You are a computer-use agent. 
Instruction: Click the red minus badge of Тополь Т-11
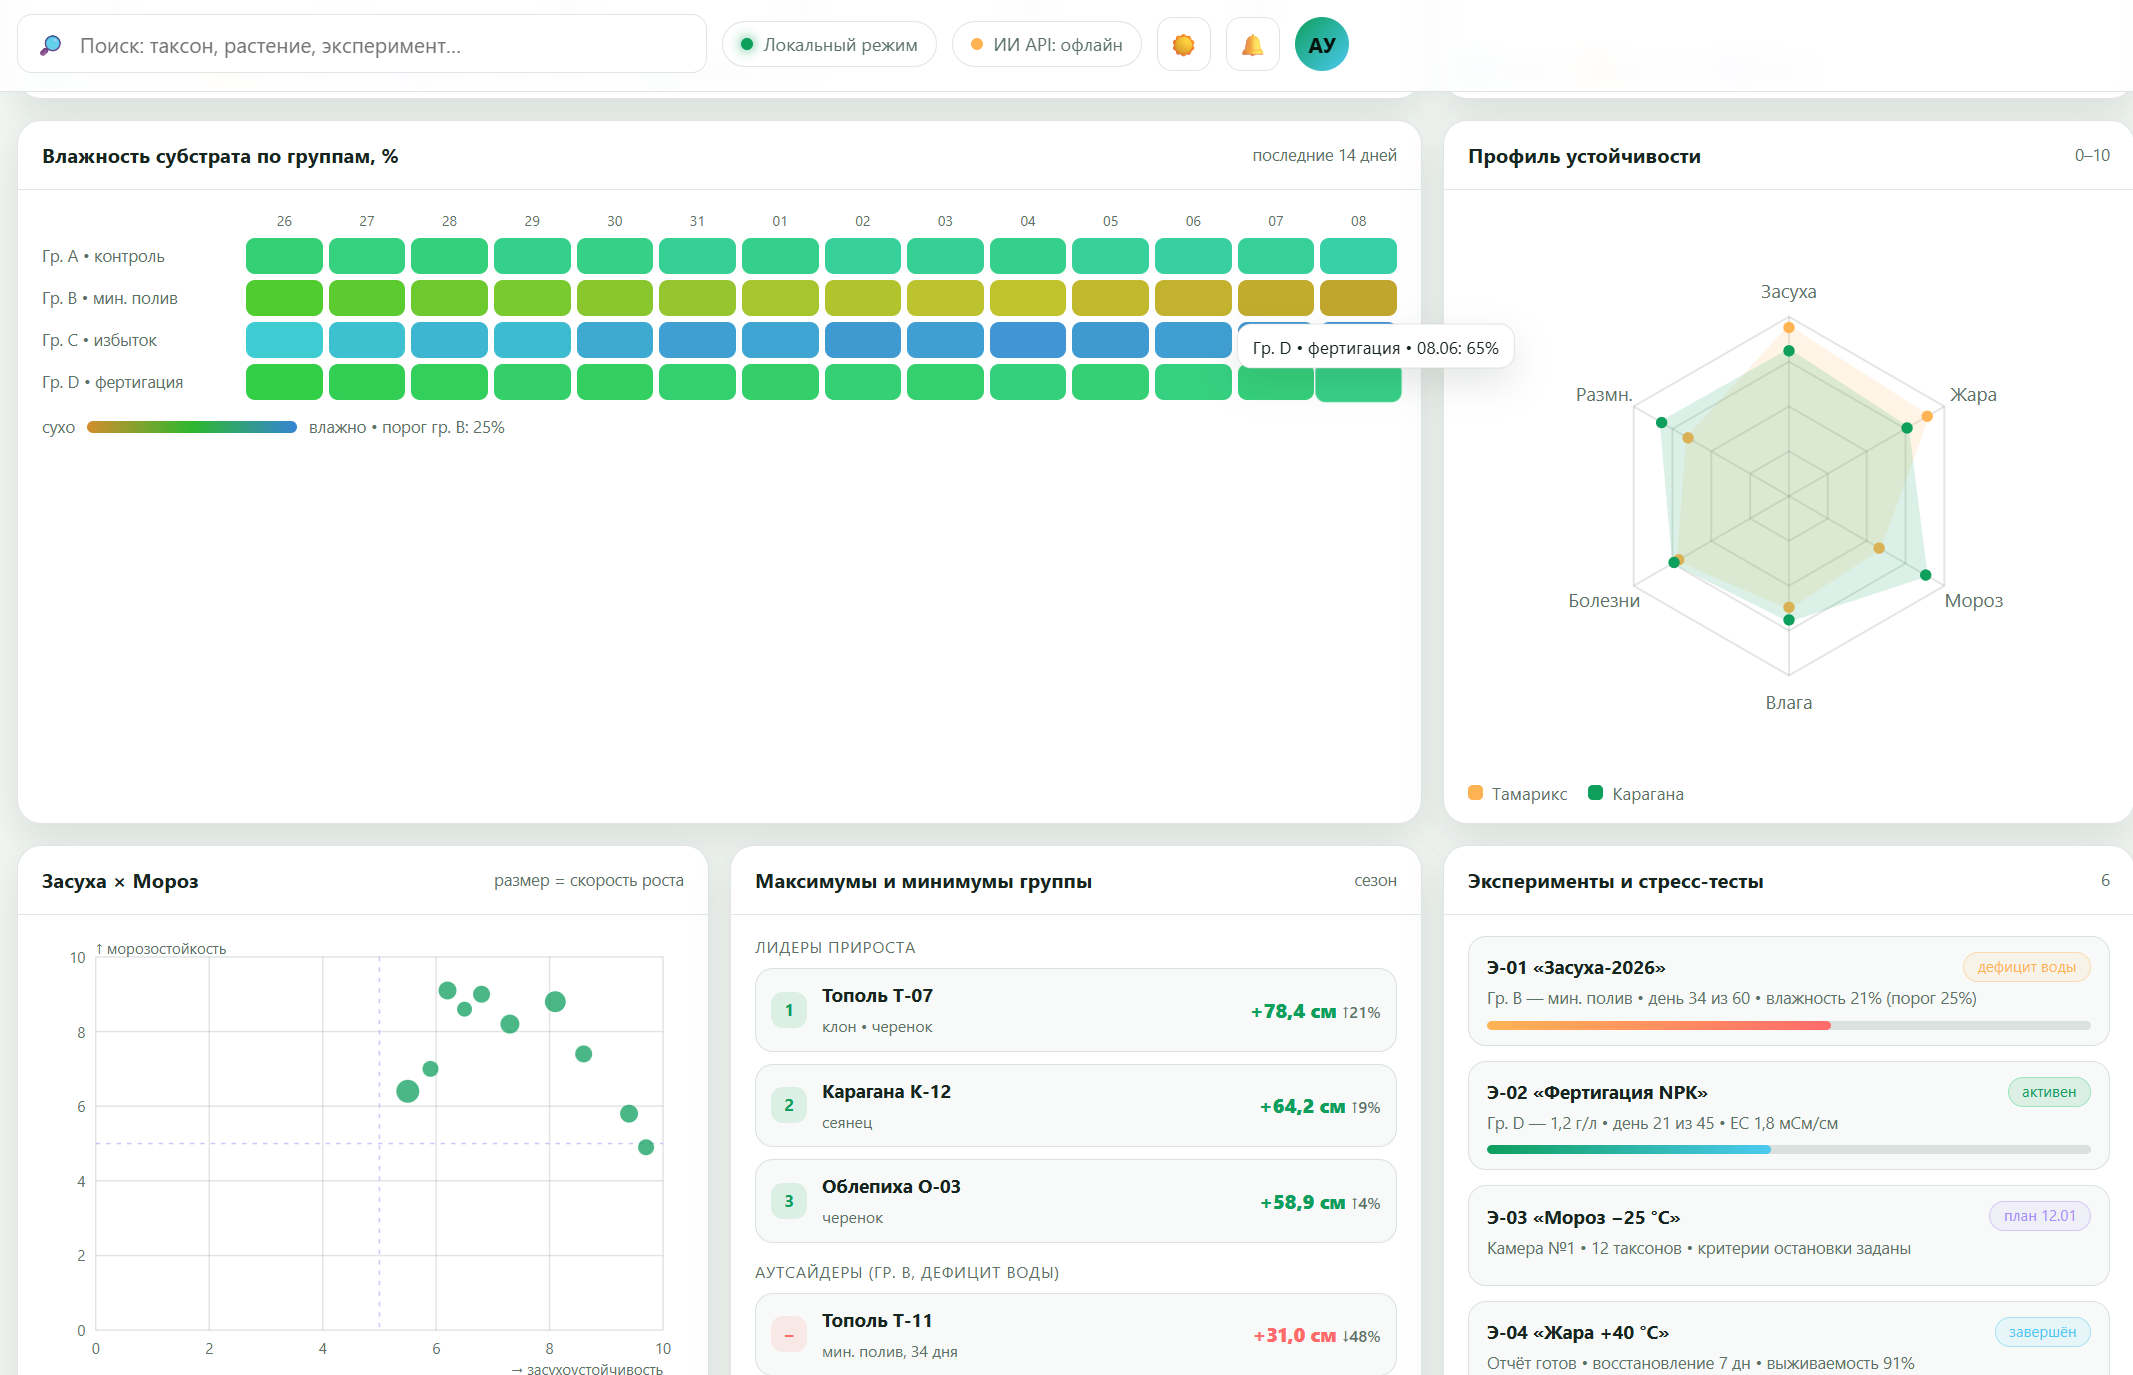[789, 1335]
